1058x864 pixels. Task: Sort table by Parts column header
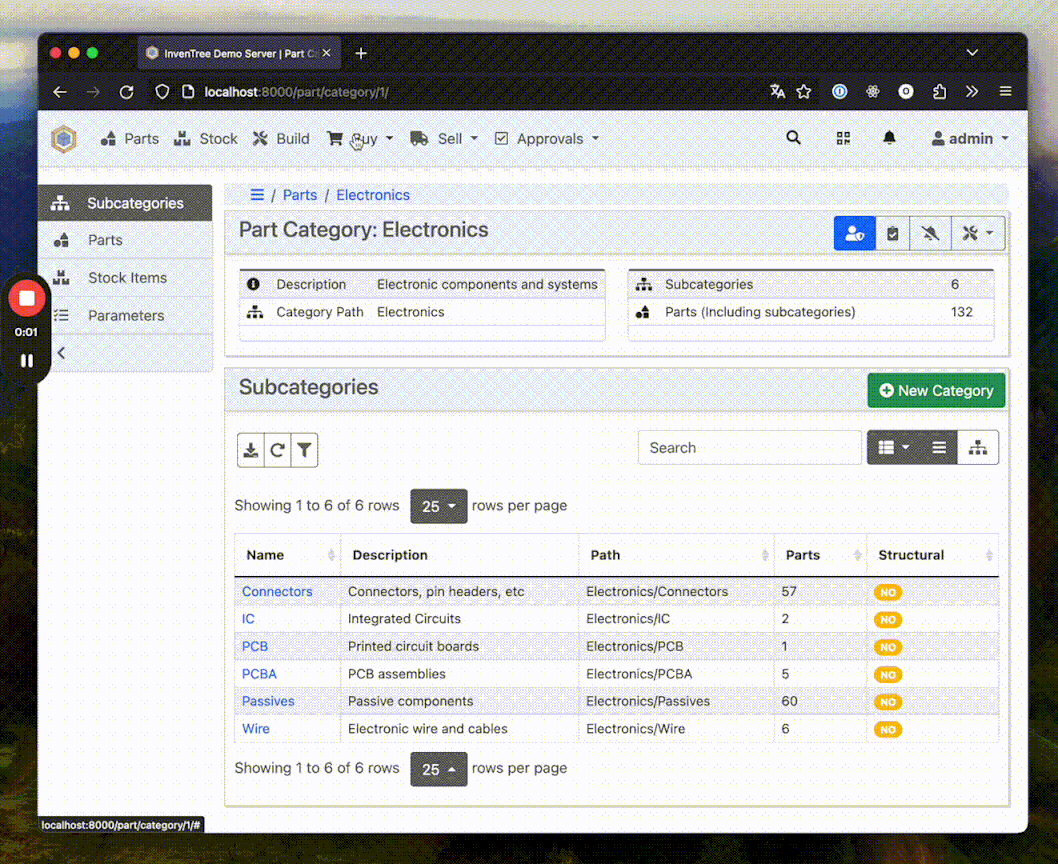[803, 555]
